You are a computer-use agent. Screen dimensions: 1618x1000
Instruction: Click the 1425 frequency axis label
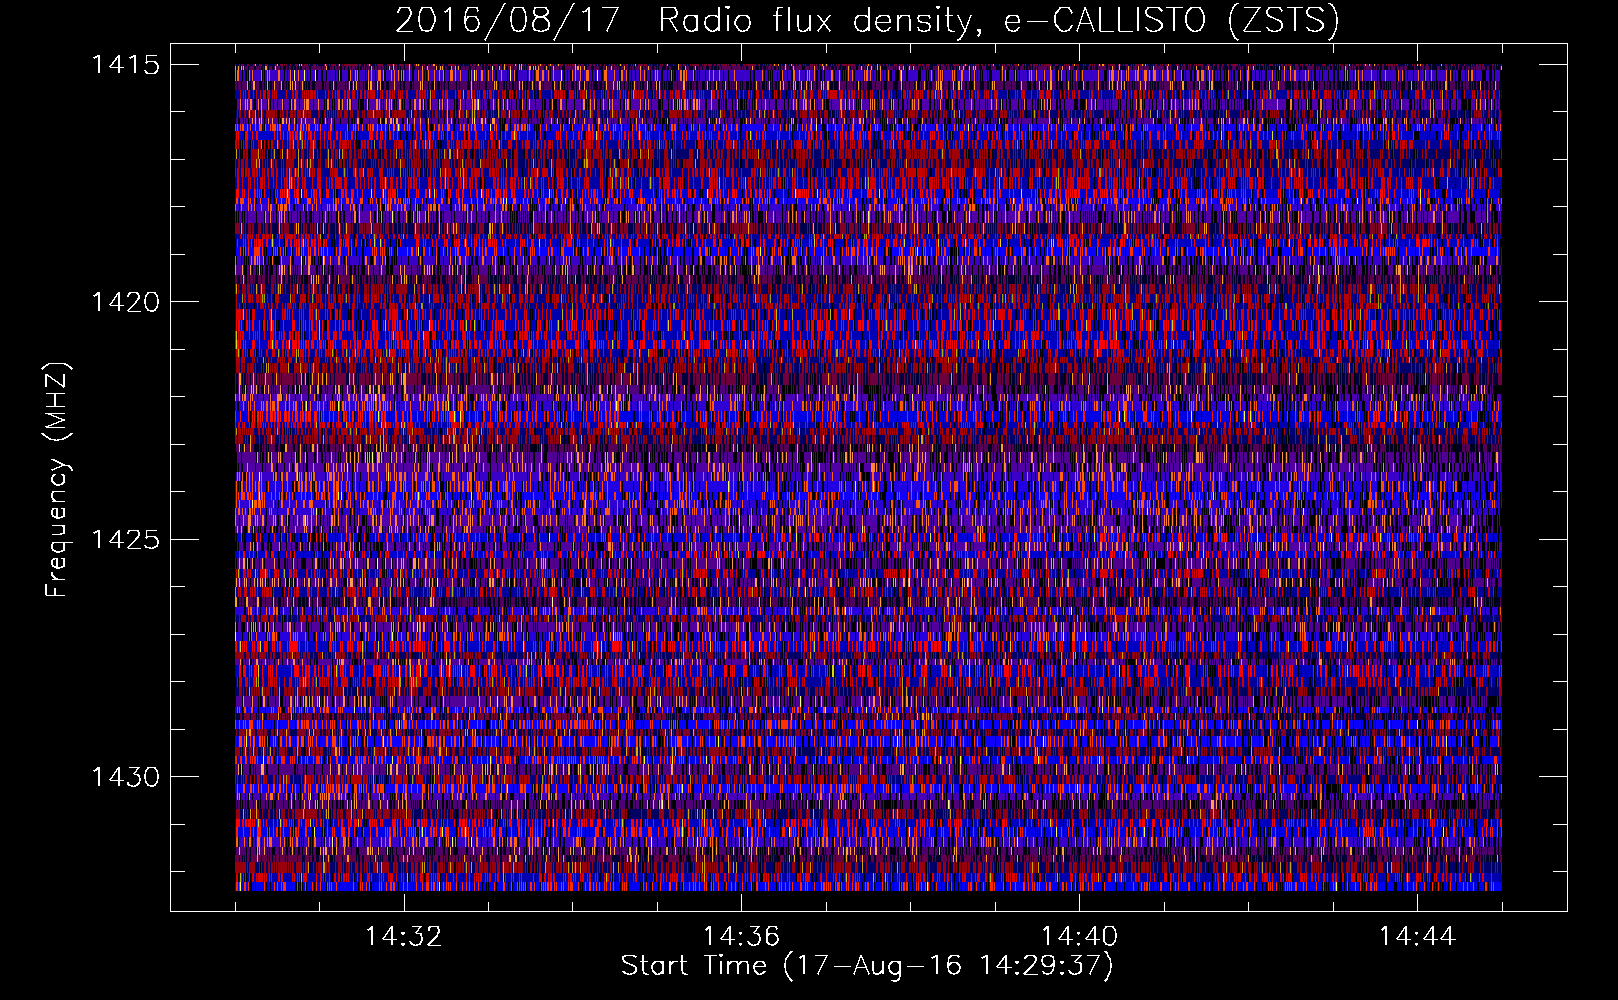(x=125, y=540)
